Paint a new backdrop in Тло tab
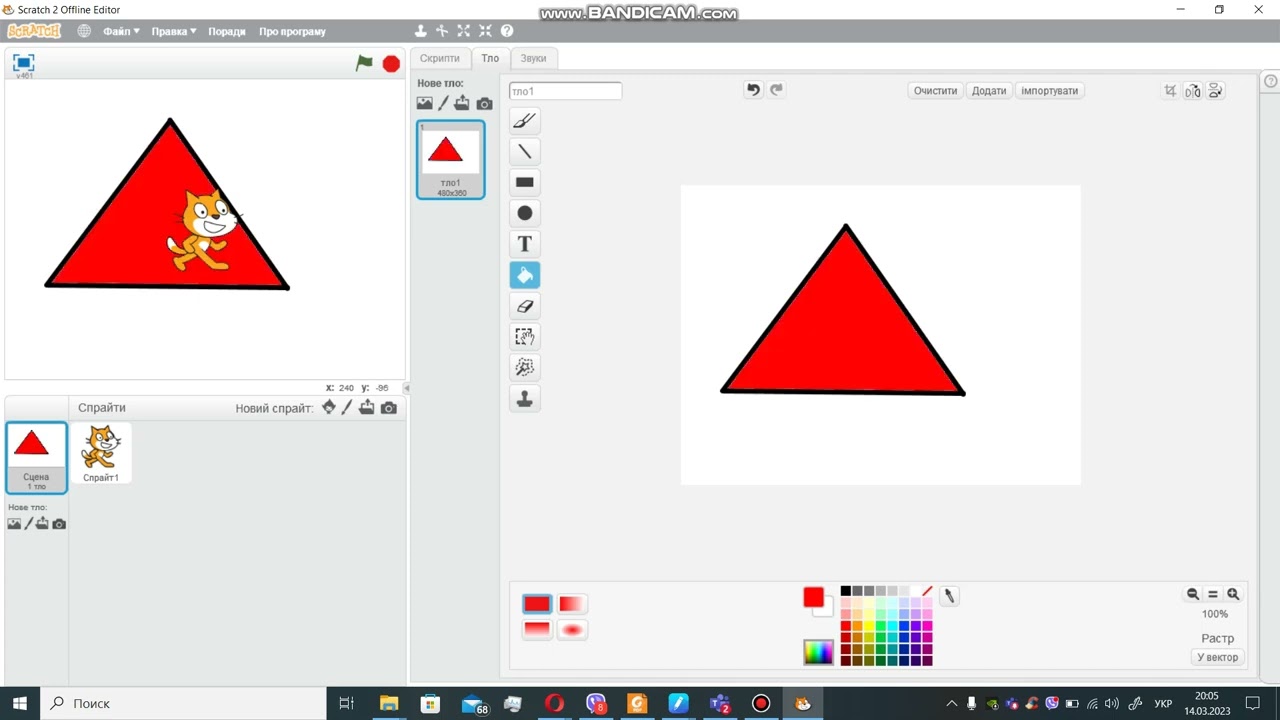Screen dimensions: 1280x720 pyautogui.click(x=444, y=103)
